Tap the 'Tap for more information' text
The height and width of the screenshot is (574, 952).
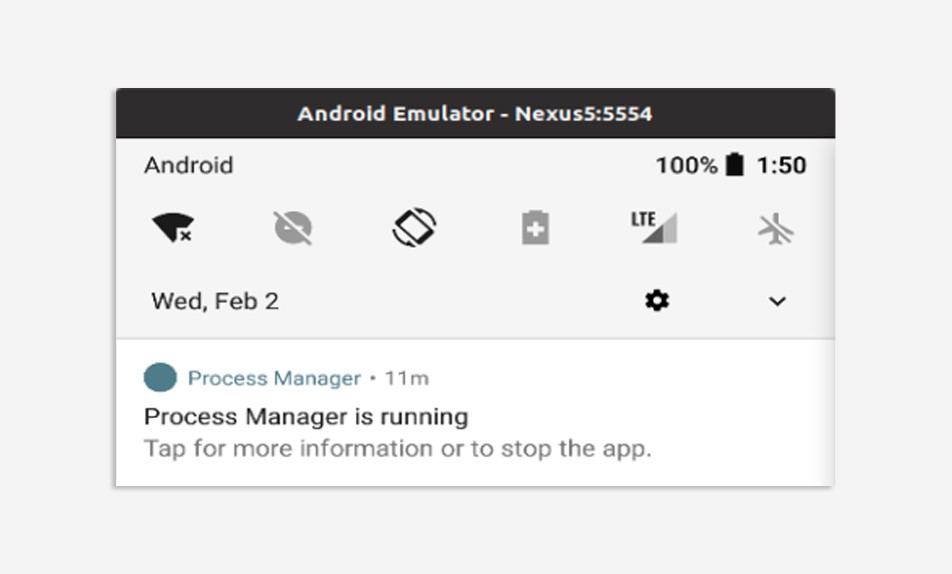pyautogui.click(x=398, y=449)
